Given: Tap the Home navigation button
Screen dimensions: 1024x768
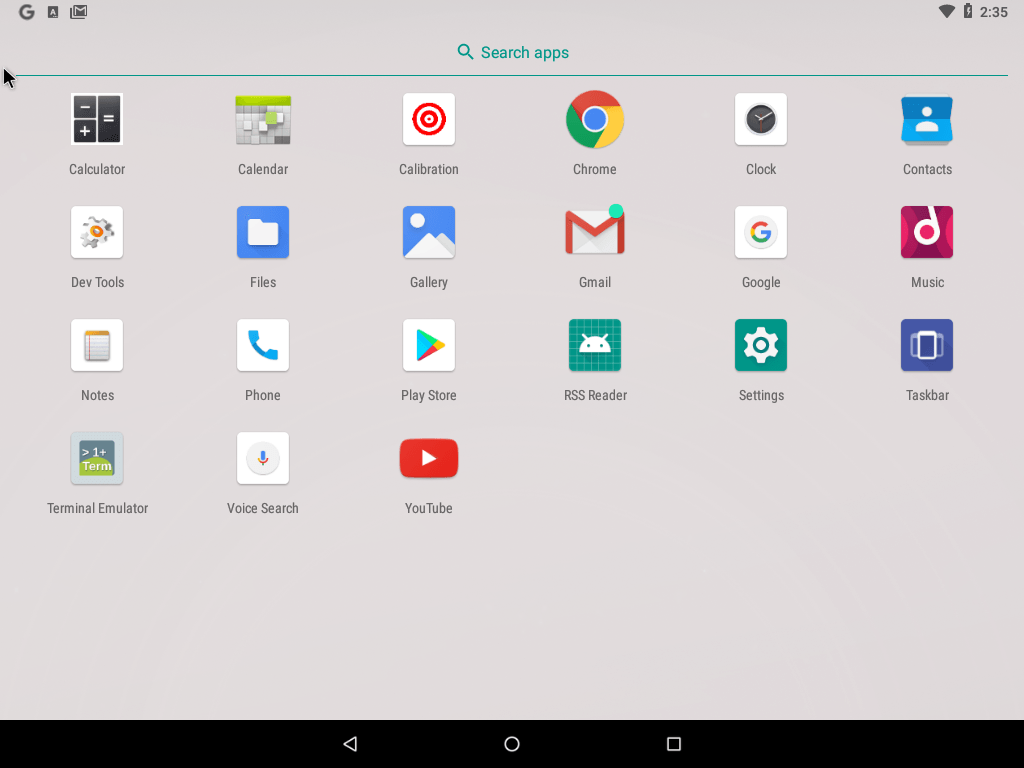Looking at the screenshot, I should point(512,744).
